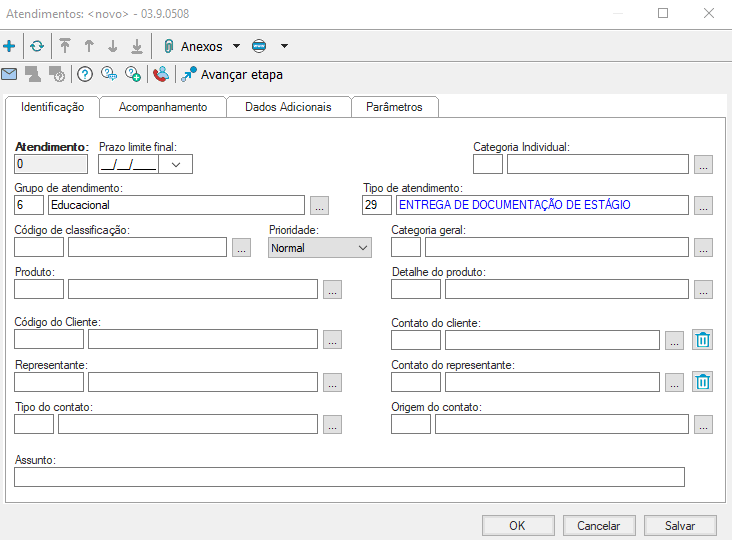This screenshot has height=540, width=732.
Task: Click the blue plus new record icon
Action: tap(9, 46)
